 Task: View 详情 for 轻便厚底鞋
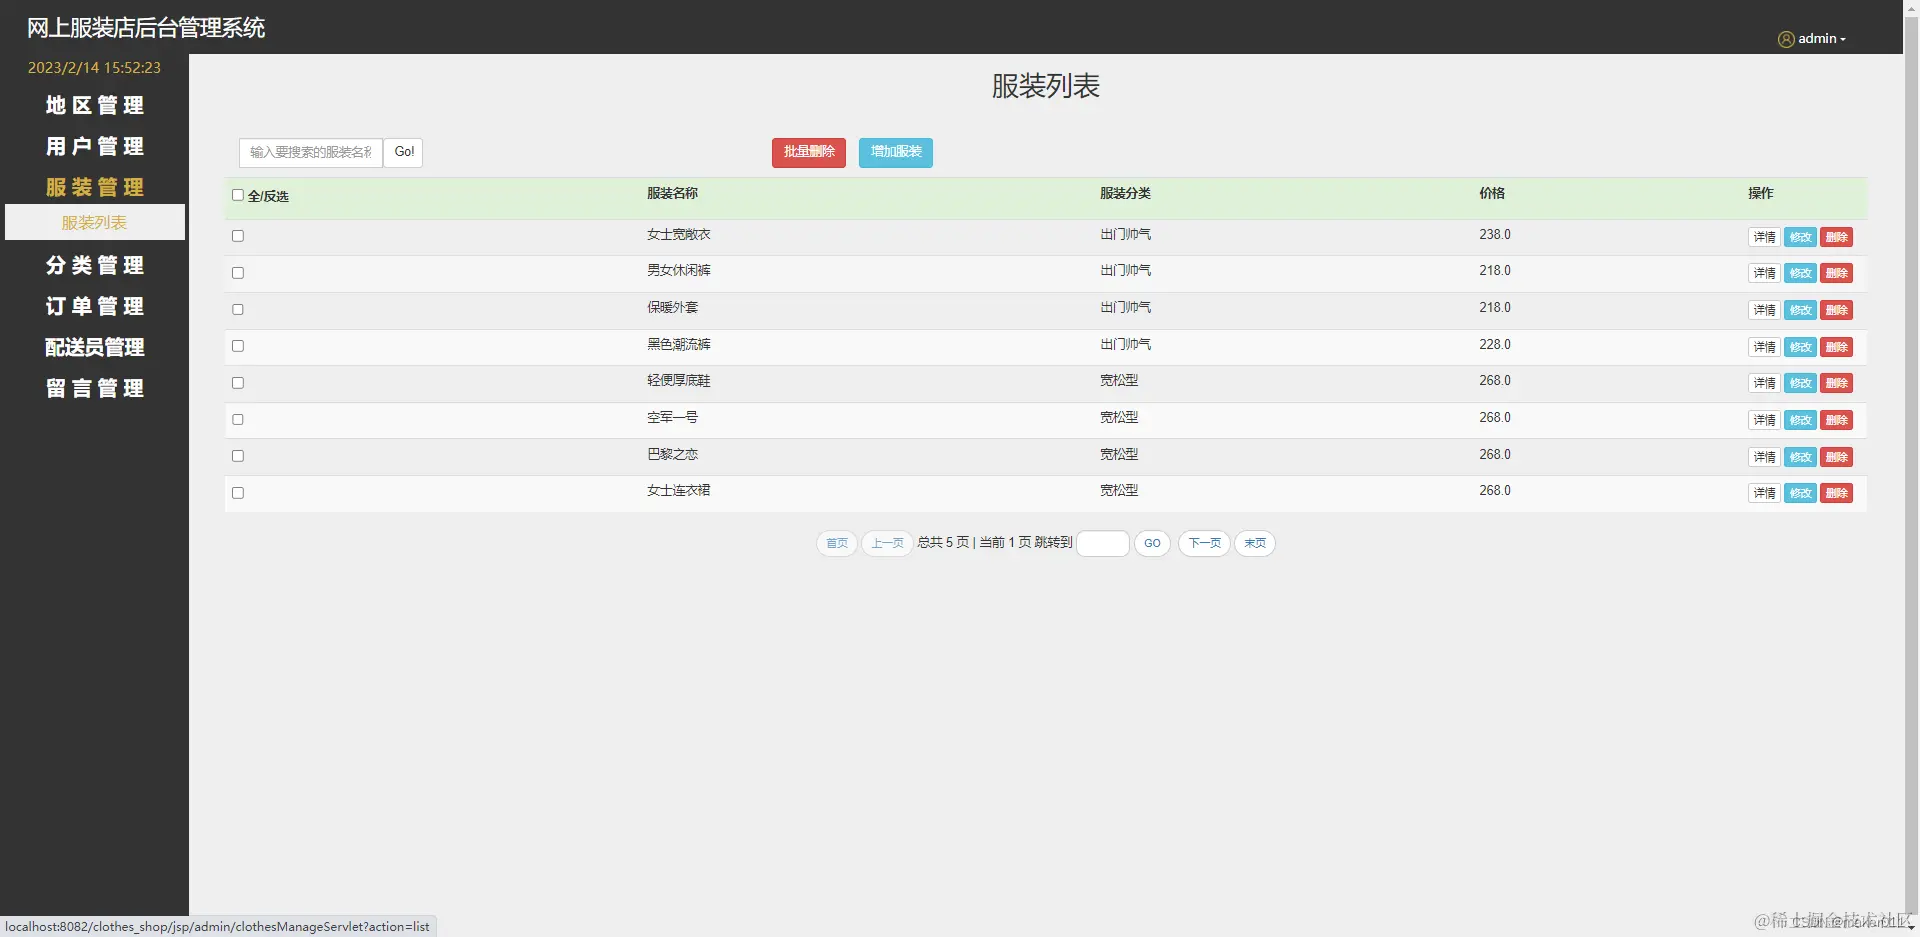tap(1764, 383)
